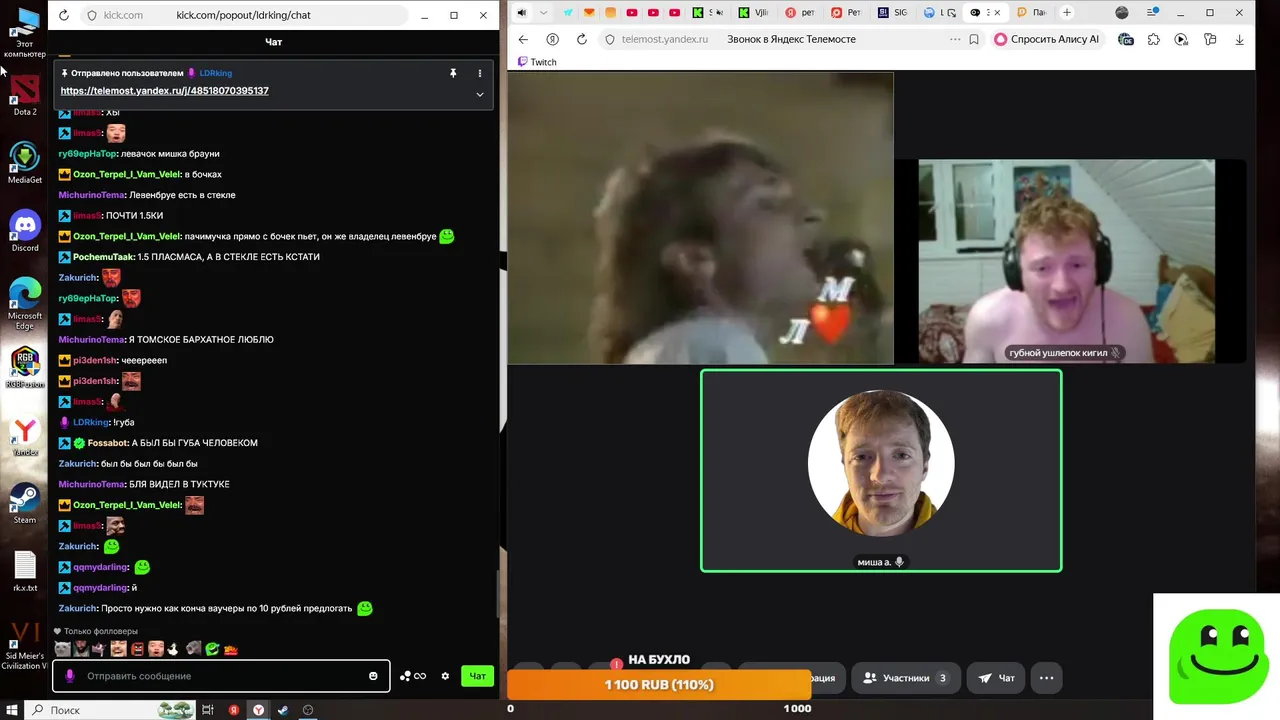Bookmark the Telemost page

pyautogui.click(x=974, y=39)
